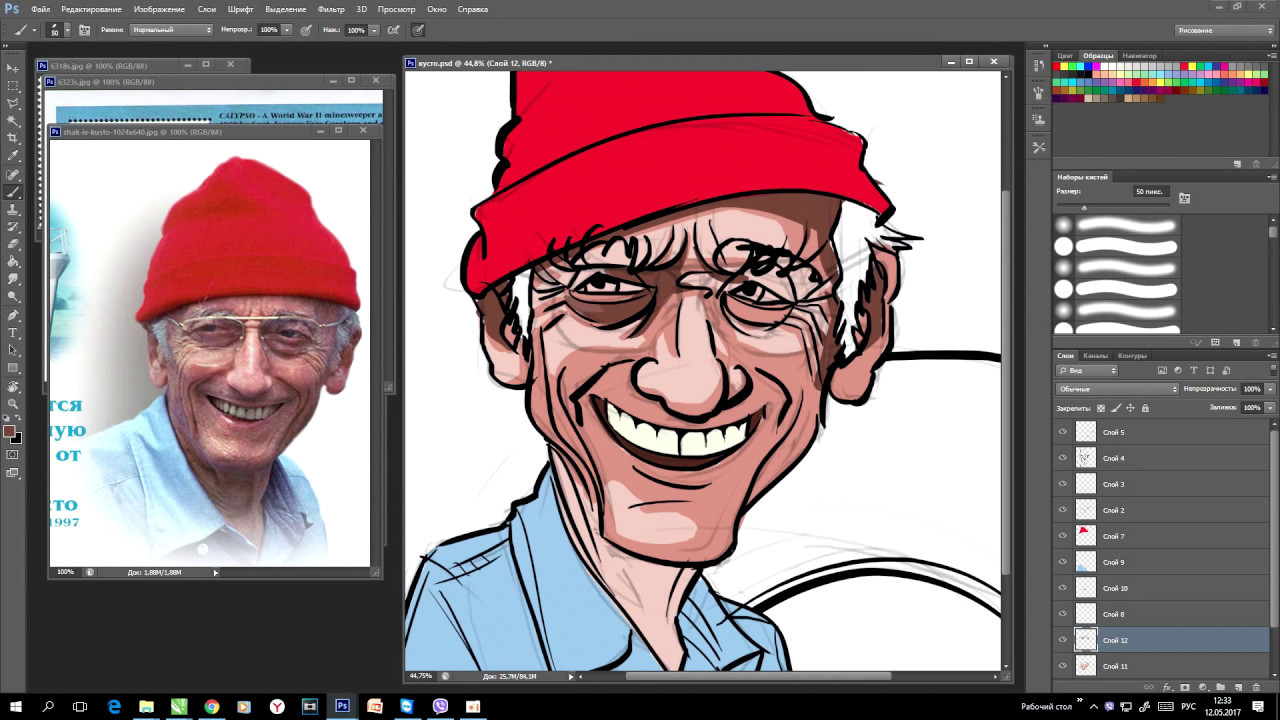The image size is (1280, 720).
Task: Select the Crop tool in the toolbox
Action: pyautogui.click(x=13, y=138)
